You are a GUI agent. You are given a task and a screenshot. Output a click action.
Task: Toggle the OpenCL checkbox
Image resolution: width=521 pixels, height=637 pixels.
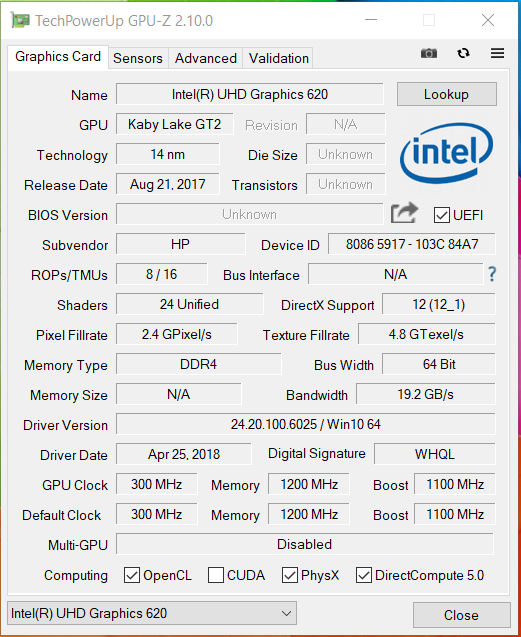pos(132,575)
